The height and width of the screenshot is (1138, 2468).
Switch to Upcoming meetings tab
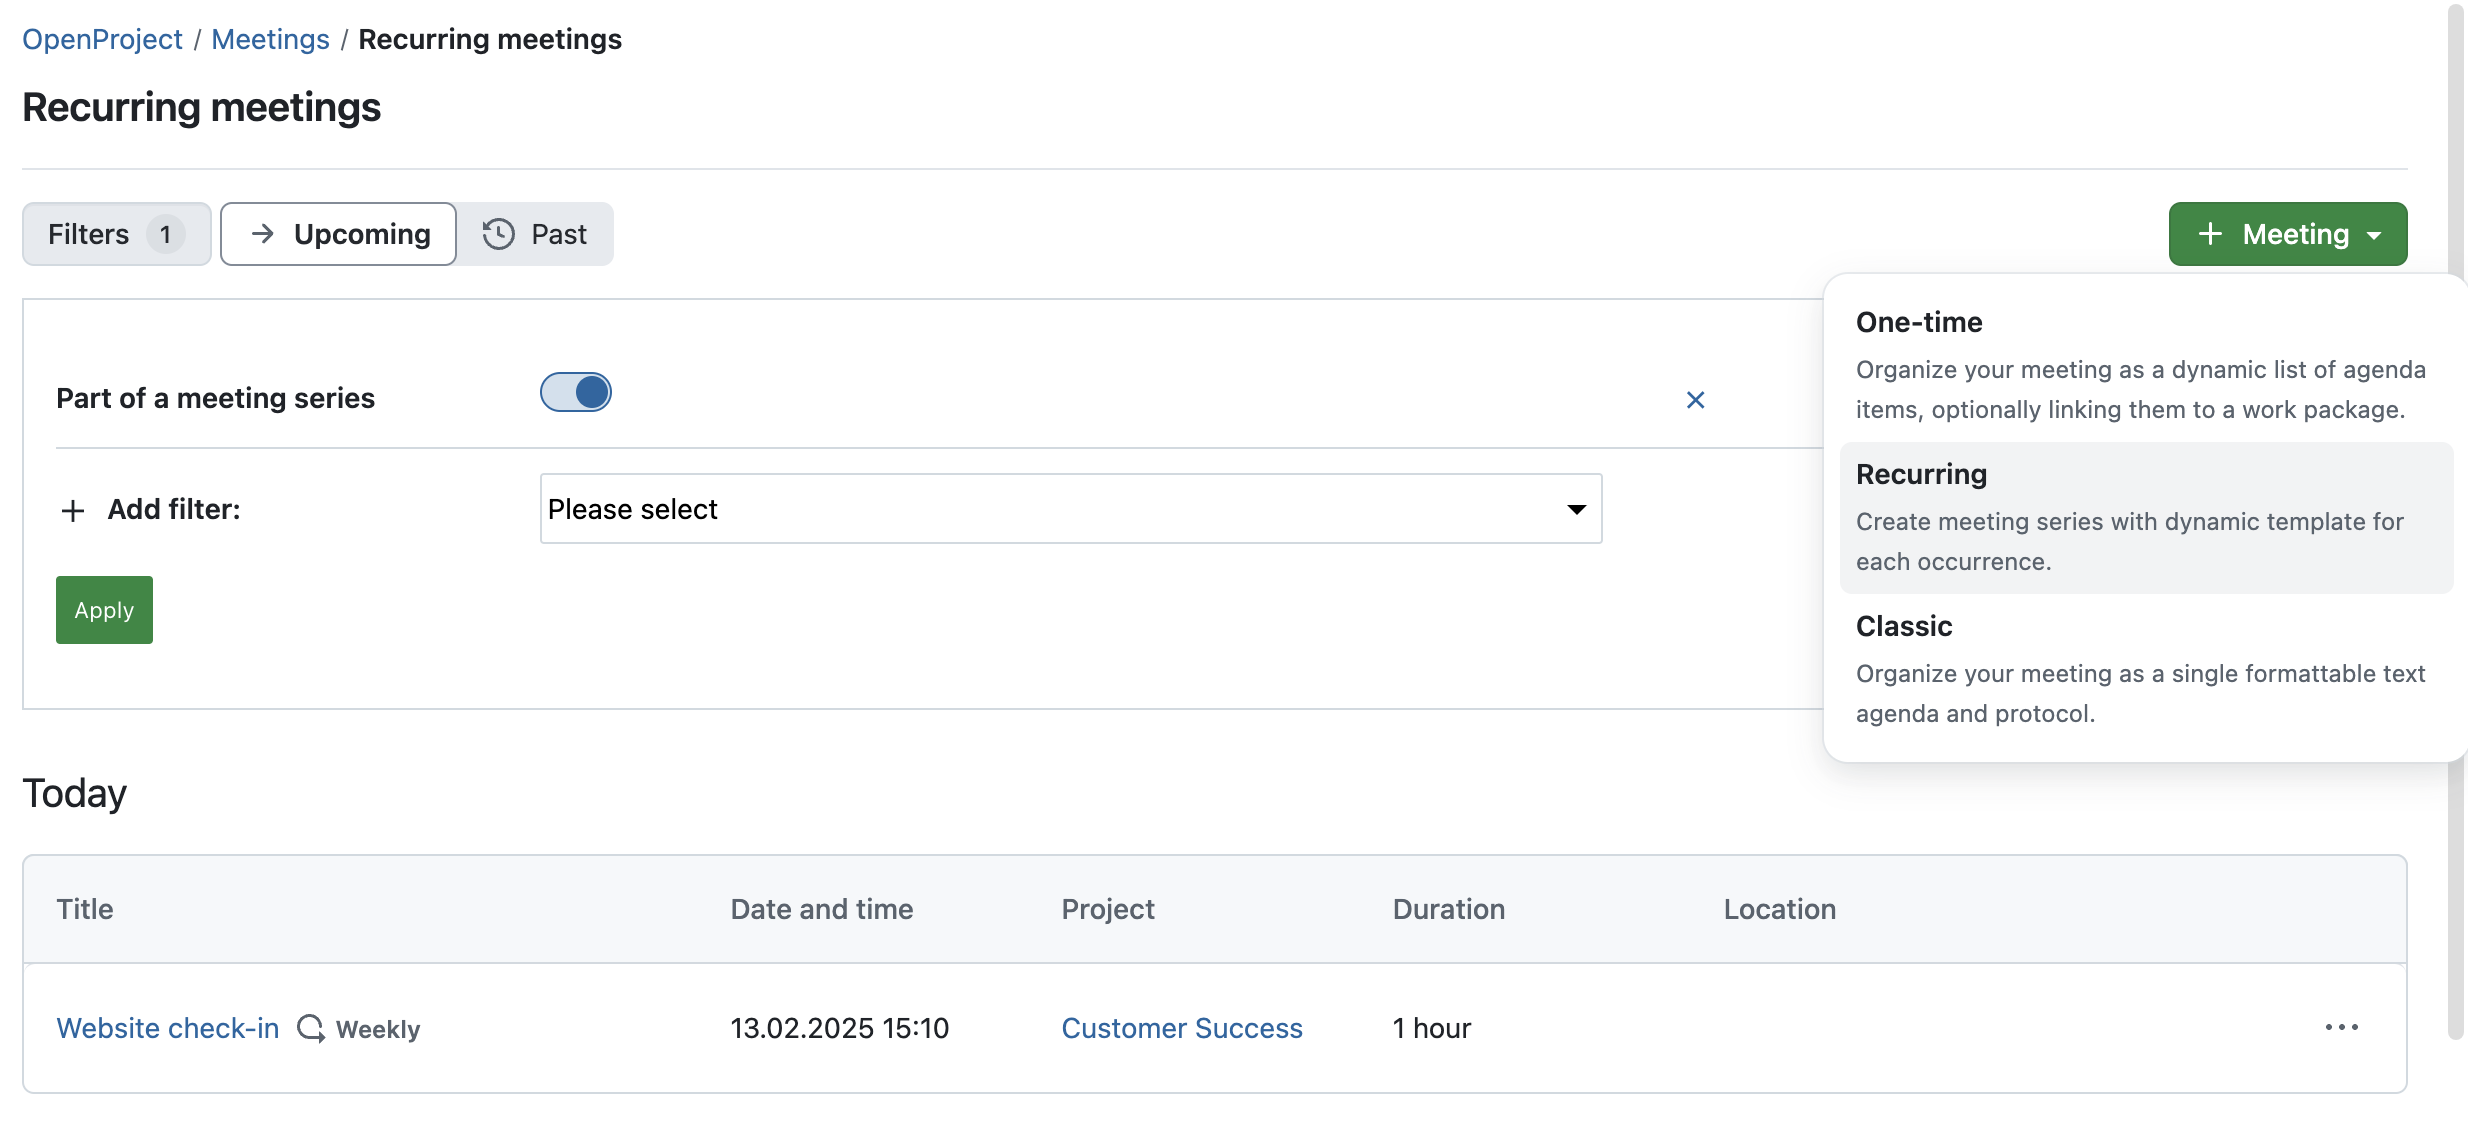tap(340, 233)
